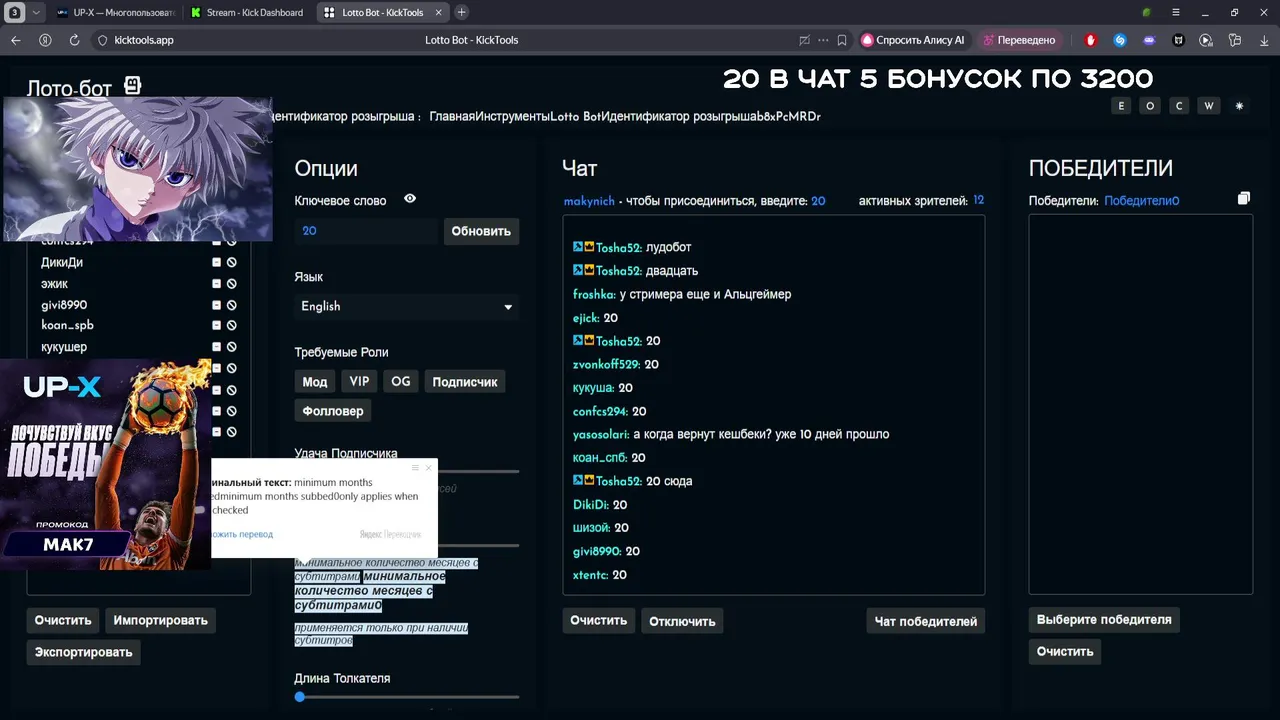Remove ДикиДи with the minus icon

pyautogui.click(x=216, y=262)
